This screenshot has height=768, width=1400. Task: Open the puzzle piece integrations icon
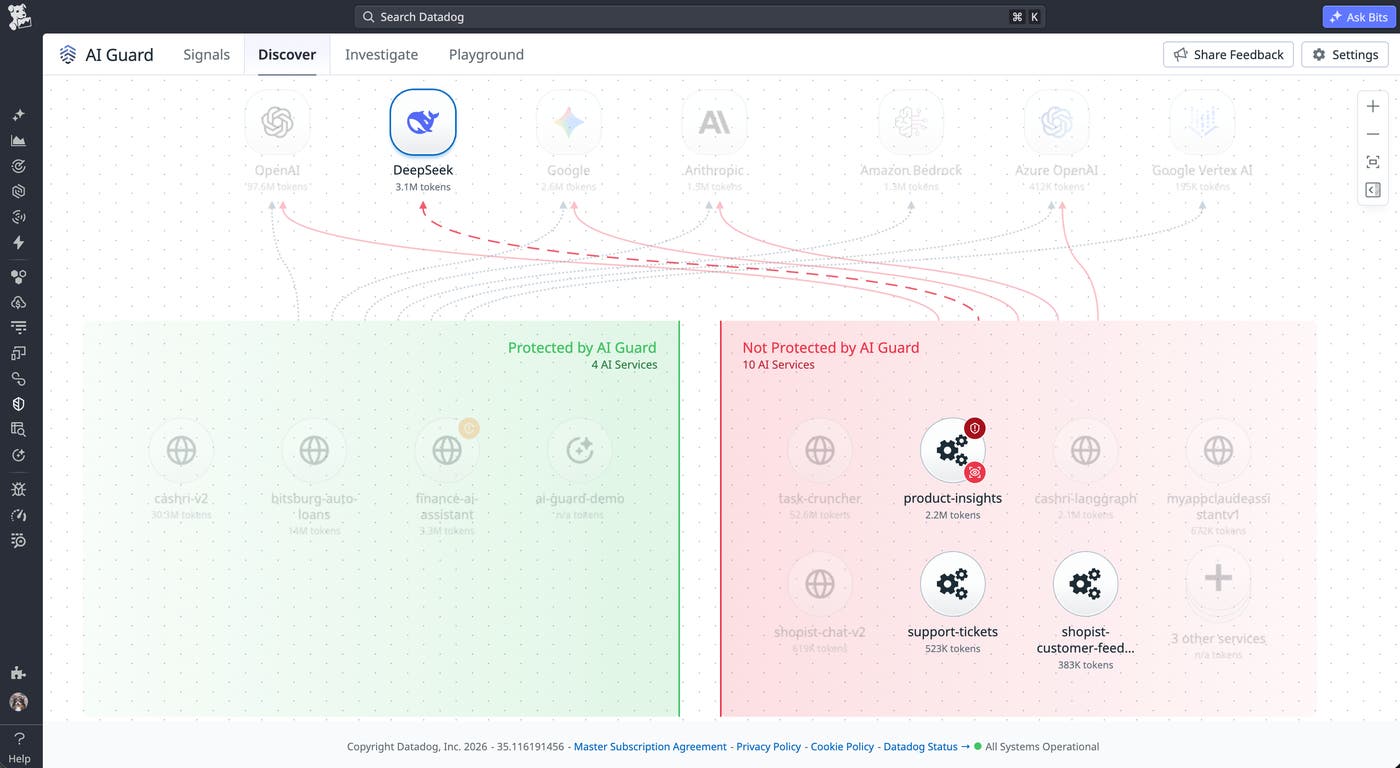[x=18, y=673]
